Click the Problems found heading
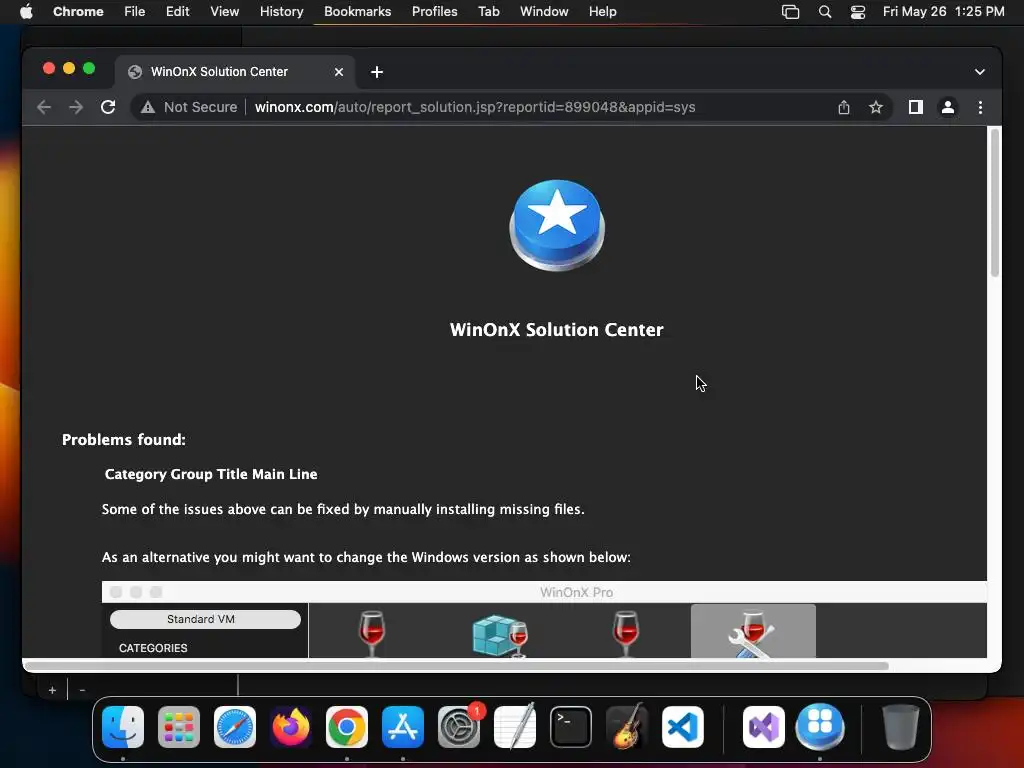The image size is (1024, 768). (123, 440)
